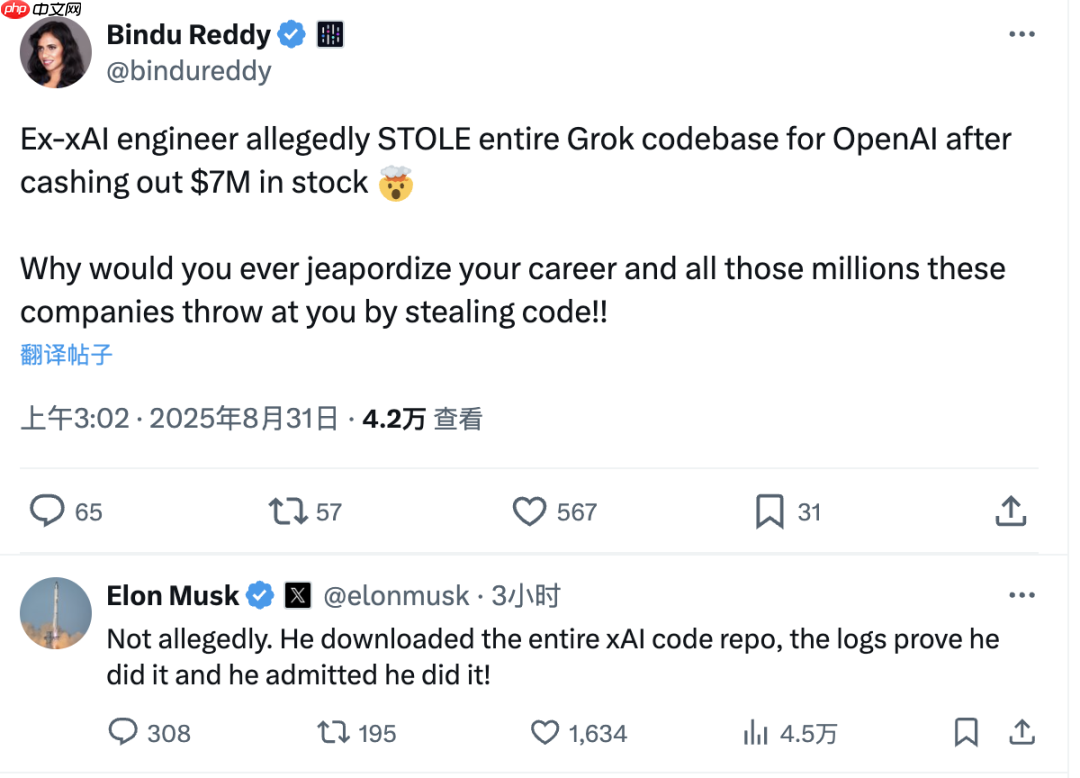1080x778 pixels.
Task: Click the X affiliation badge next to elonmusk
Action: [296, 594]
